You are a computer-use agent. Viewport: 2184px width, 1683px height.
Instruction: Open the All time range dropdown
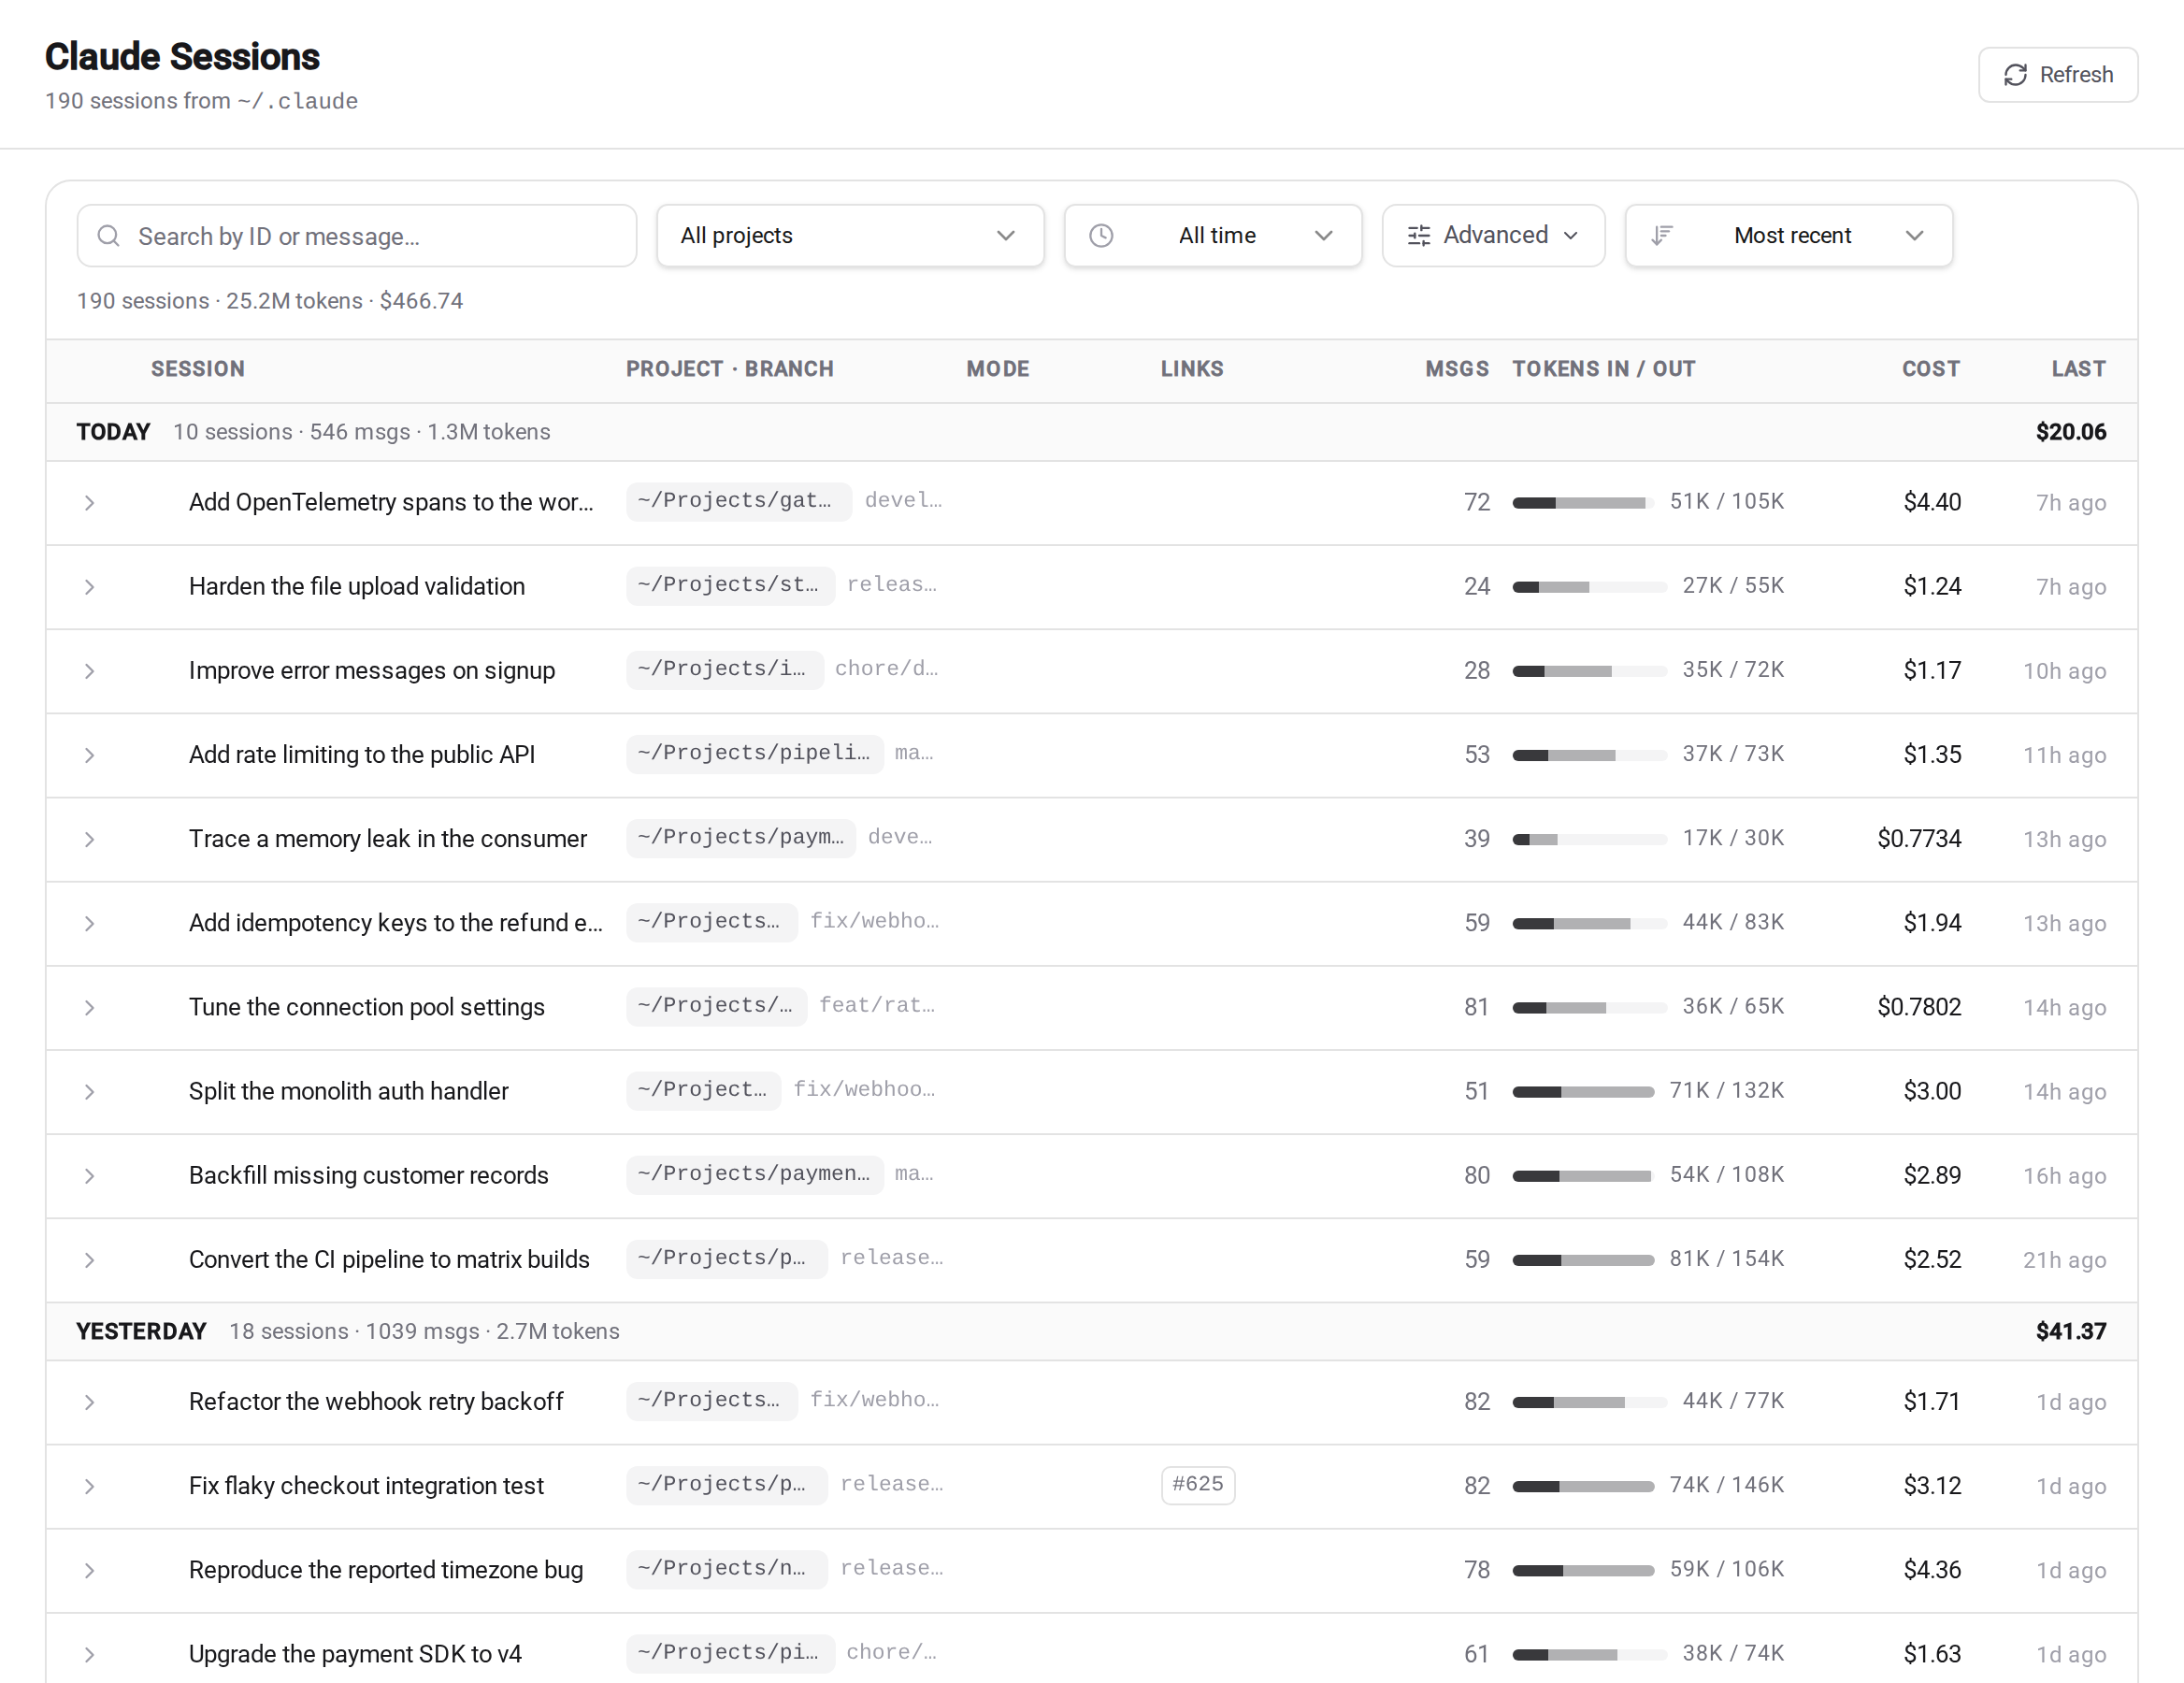(1212, 236)
